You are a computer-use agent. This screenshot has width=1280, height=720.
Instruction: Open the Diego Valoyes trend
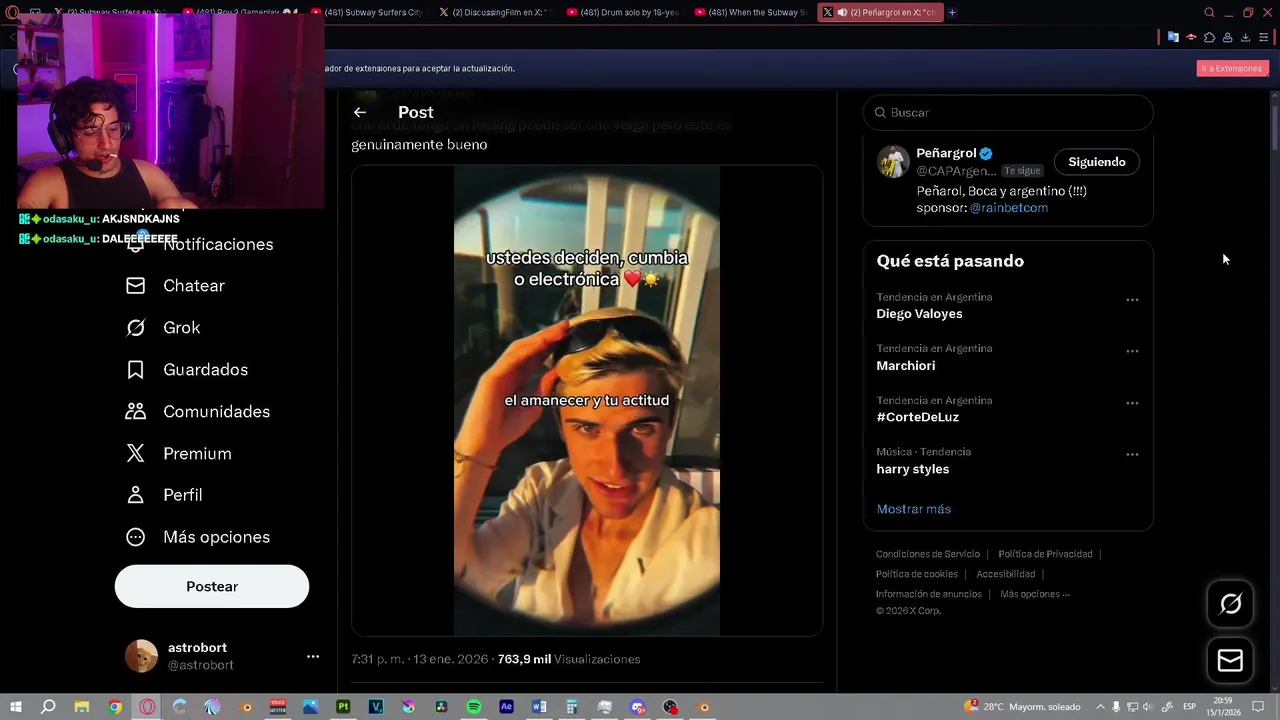919,314
